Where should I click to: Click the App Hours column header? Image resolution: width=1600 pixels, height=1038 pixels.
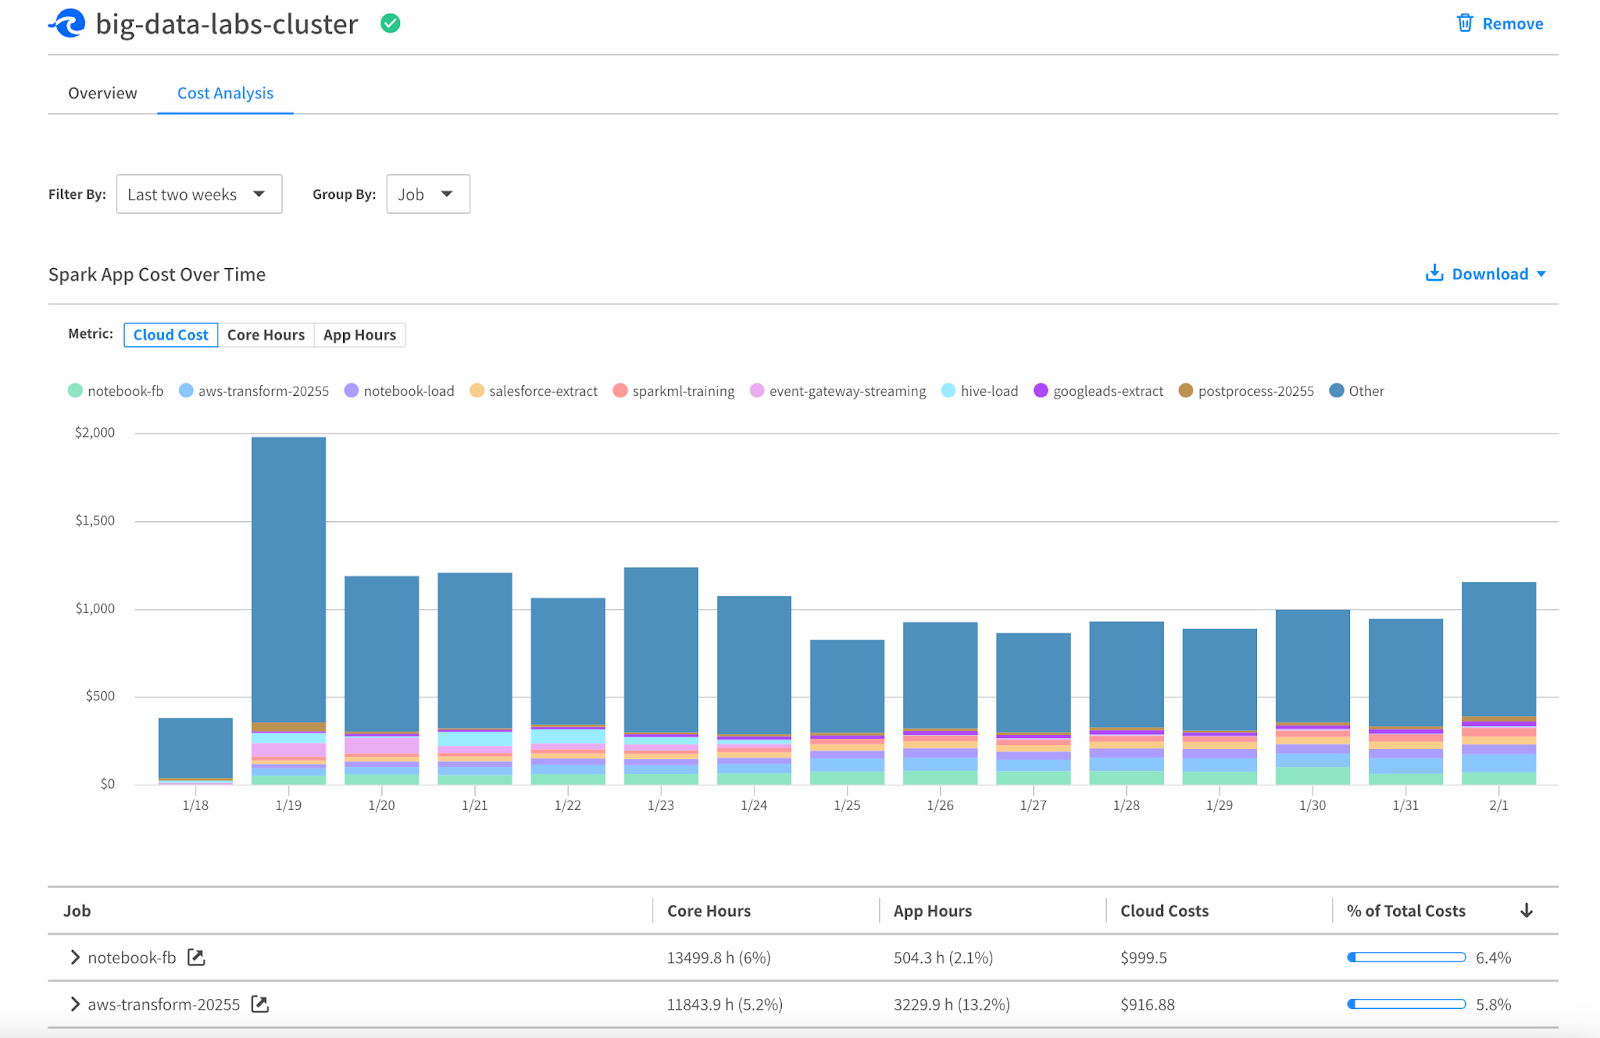click(x=933, y=910)
